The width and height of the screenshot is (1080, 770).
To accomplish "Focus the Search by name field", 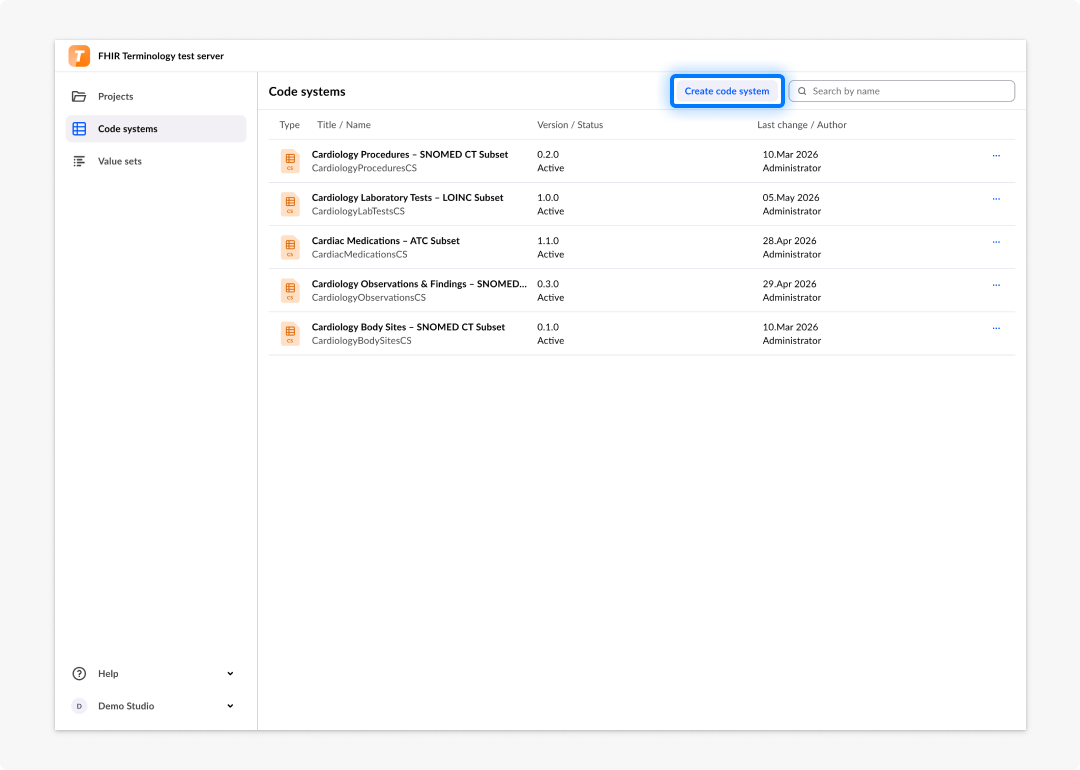I will coord(902,91).
